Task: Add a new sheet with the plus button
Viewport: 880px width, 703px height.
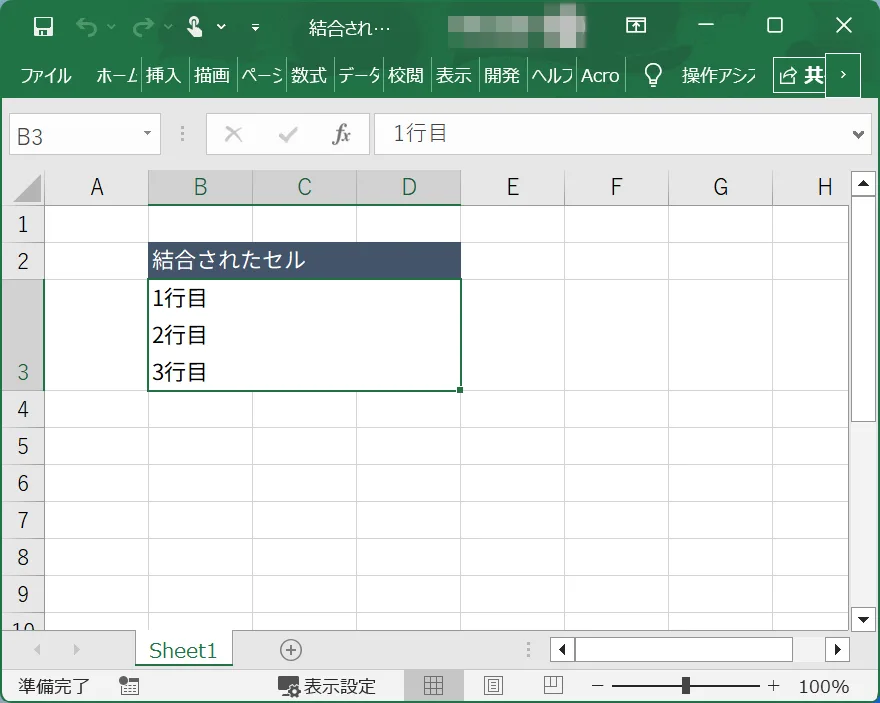Action: tap(290, 650)
